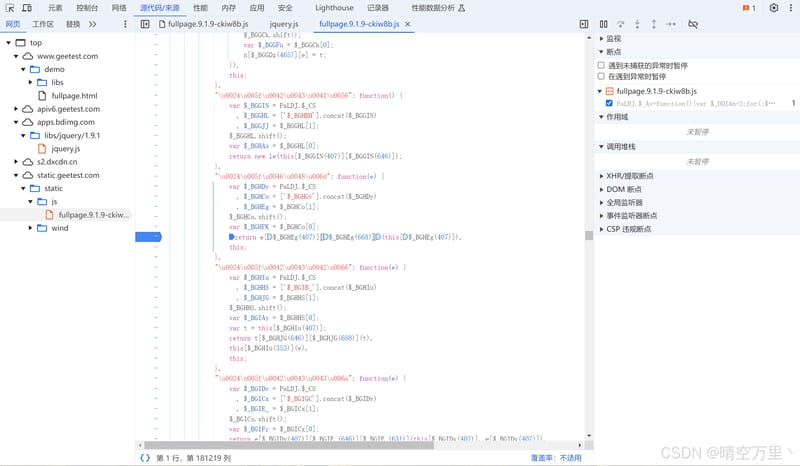Pause script execution
Screen dimensions: 800x466
coord(604,24)
